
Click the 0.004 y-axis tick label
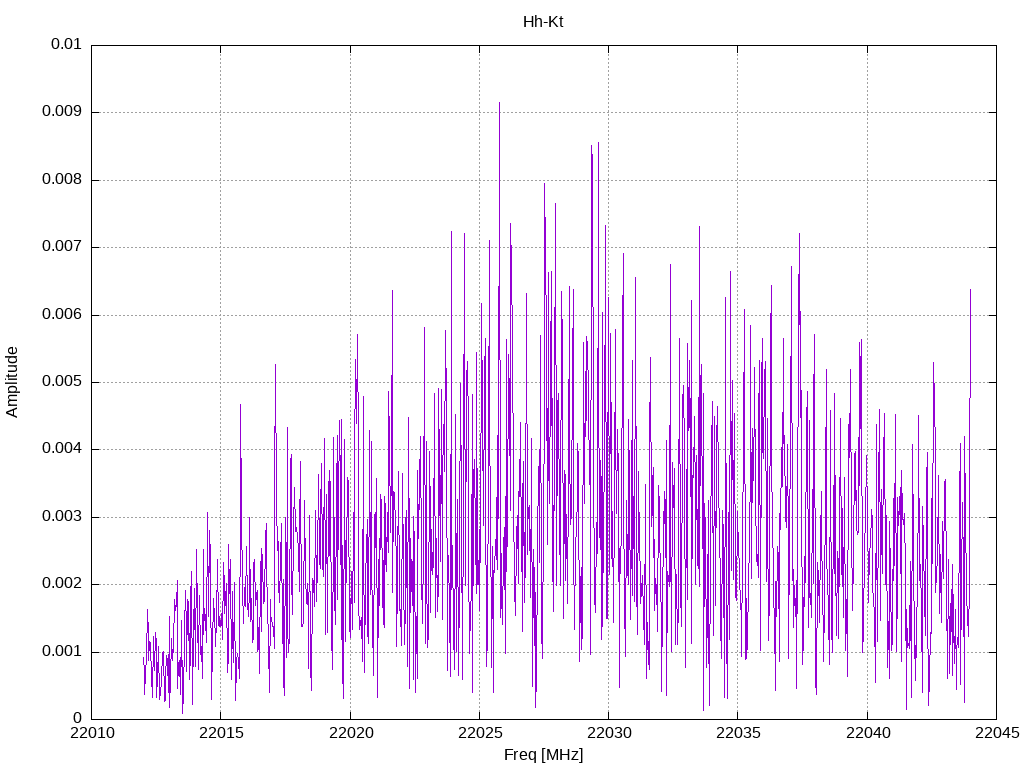[x=62, y=449]
